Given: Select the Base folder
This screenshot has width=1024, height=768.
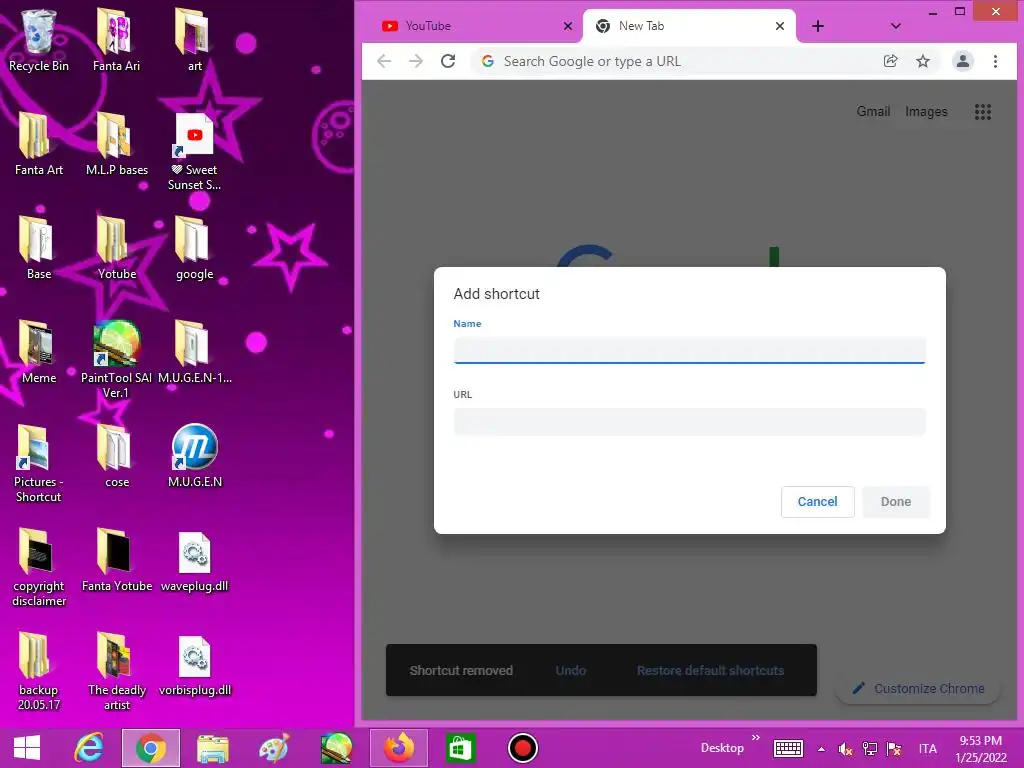Looking at the screenshot, I should point(39,248).
